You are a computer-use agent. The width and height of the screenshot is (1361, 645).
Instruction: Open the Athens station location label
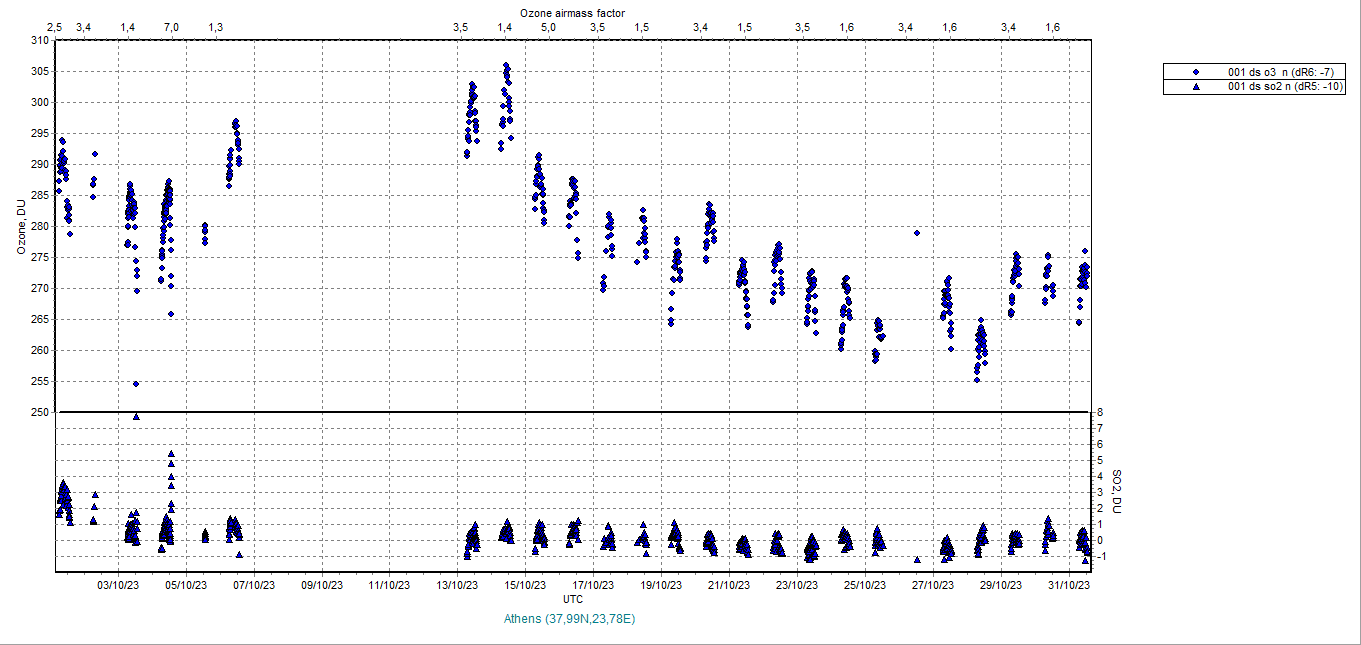[x=570, y=619]
